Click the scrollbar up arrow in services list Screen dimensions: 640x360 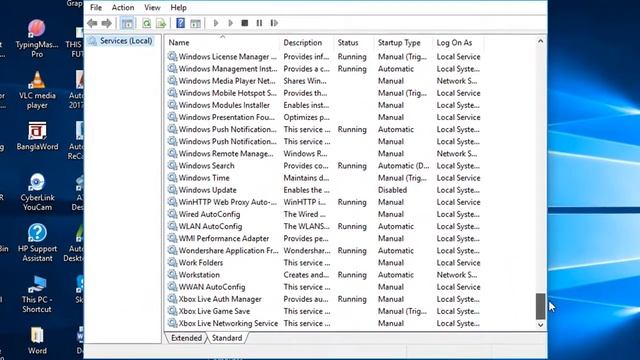[540, 41]
